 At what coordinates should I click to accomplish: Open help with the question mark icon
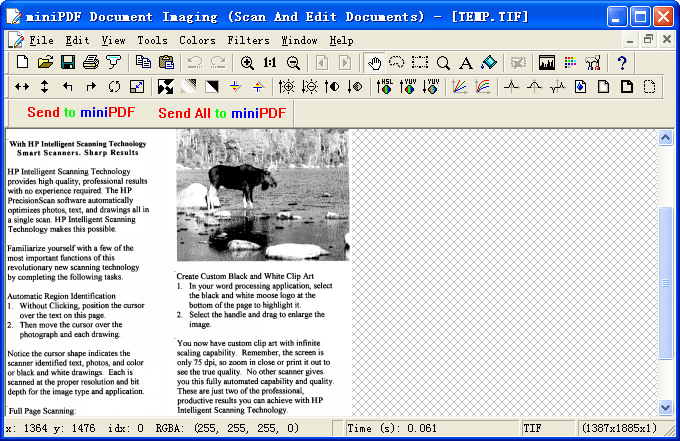(622, 63)
